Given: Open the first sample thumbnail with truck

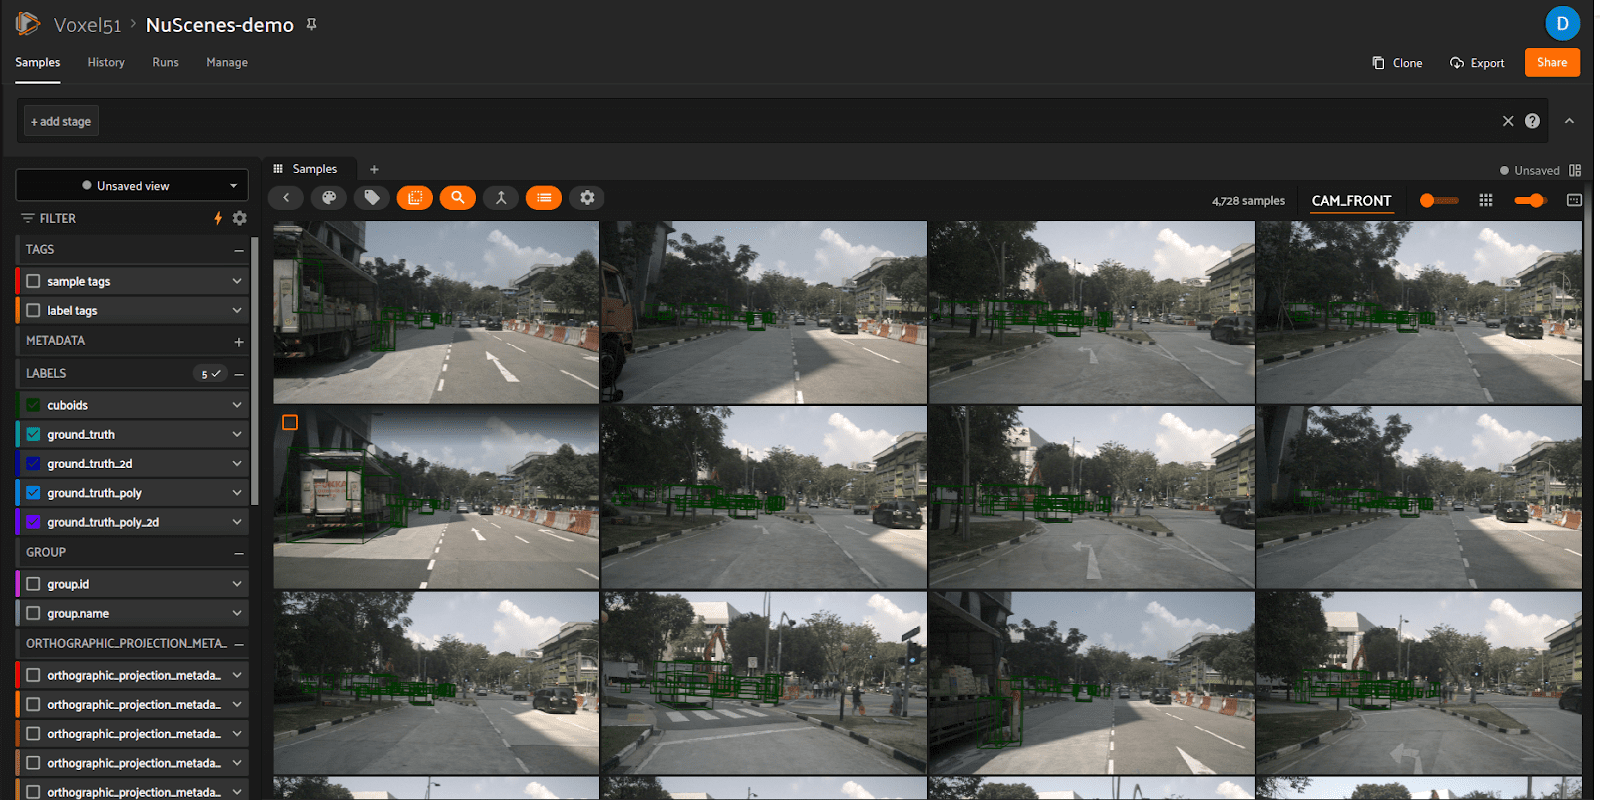Looking at the screenshot, I should 436,312.
